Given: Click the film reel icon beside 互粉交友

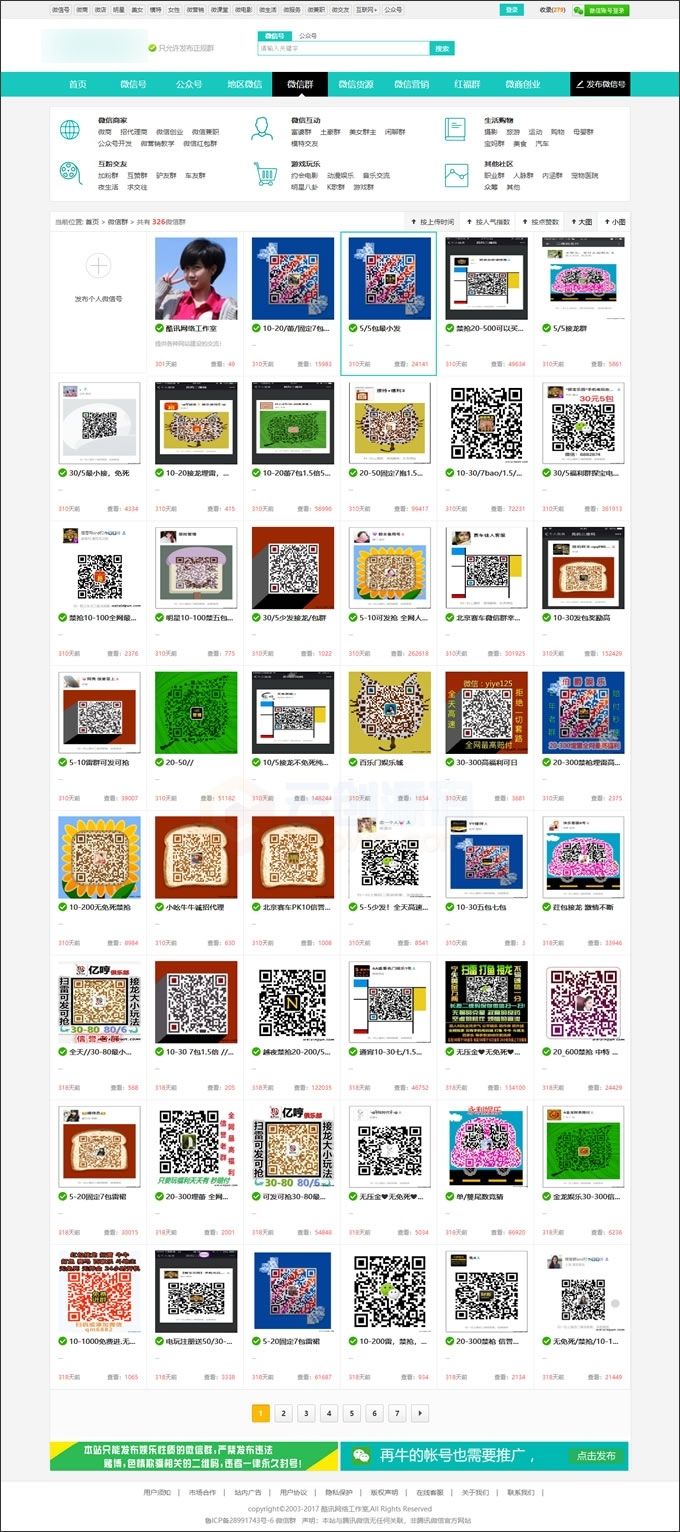Looking at the screenshot, I should click(69, 173).
